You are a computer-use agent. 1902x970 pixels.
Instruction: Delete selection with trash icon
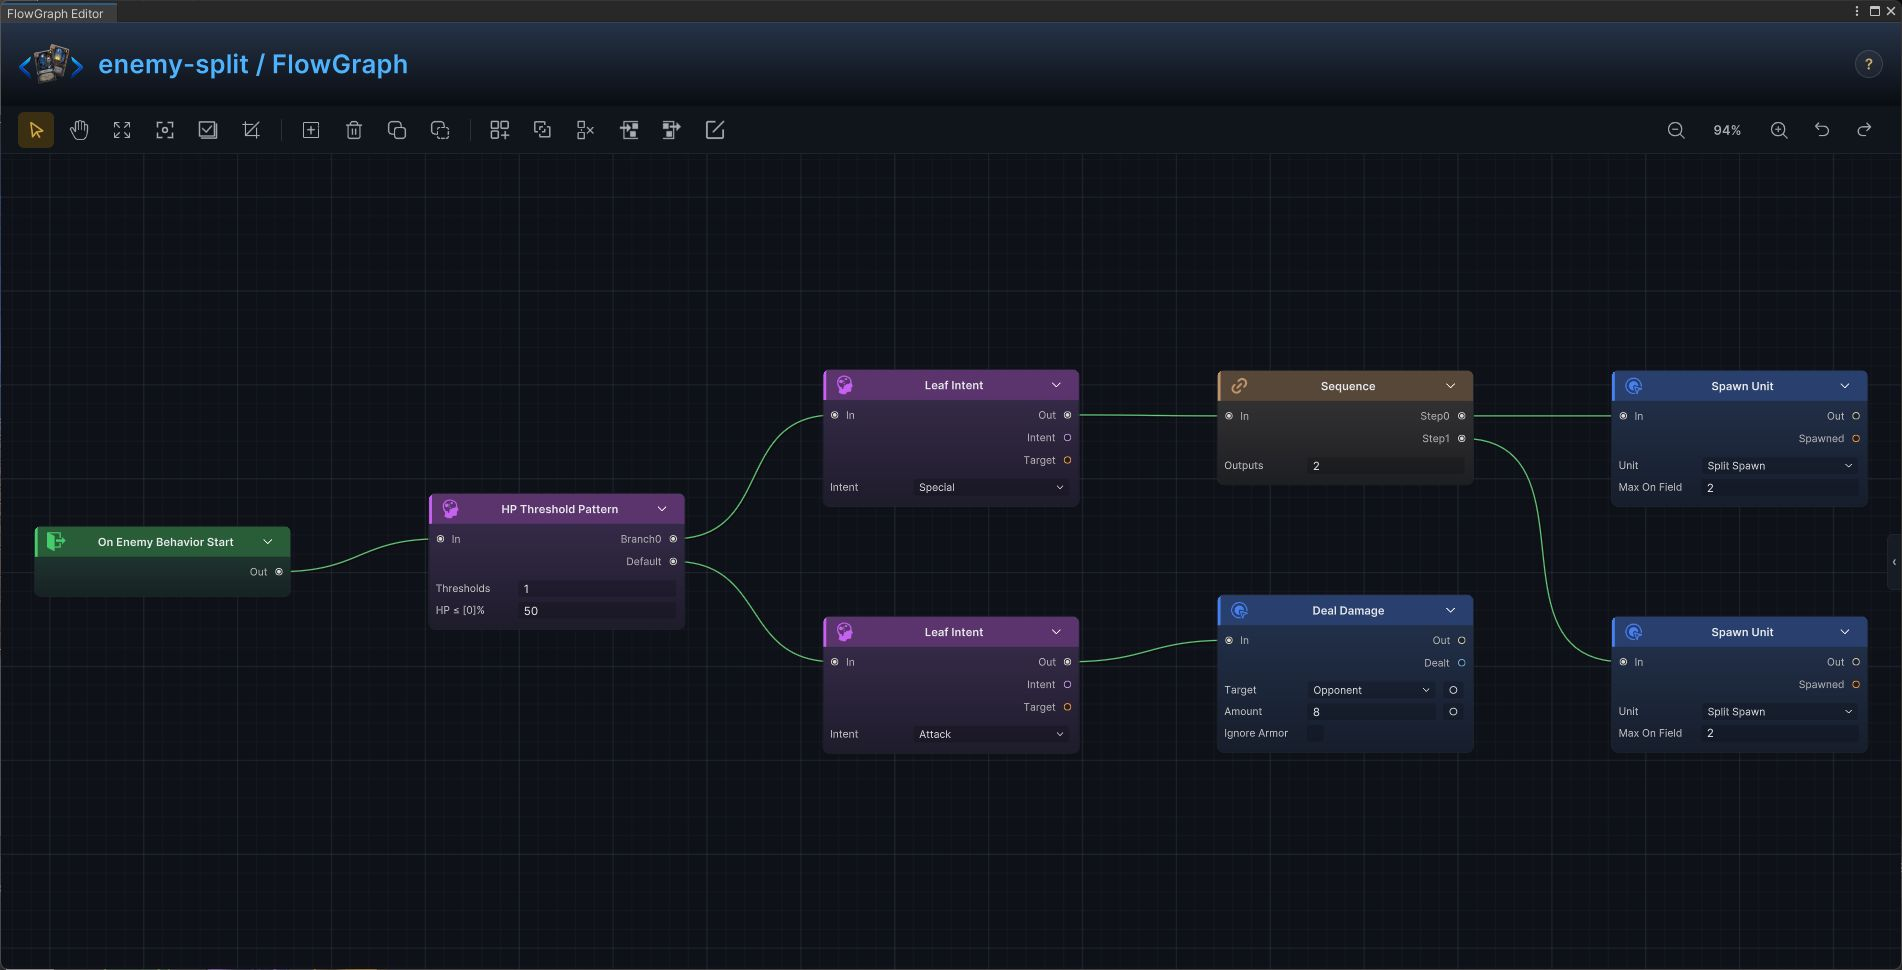(x=354, y=130)
